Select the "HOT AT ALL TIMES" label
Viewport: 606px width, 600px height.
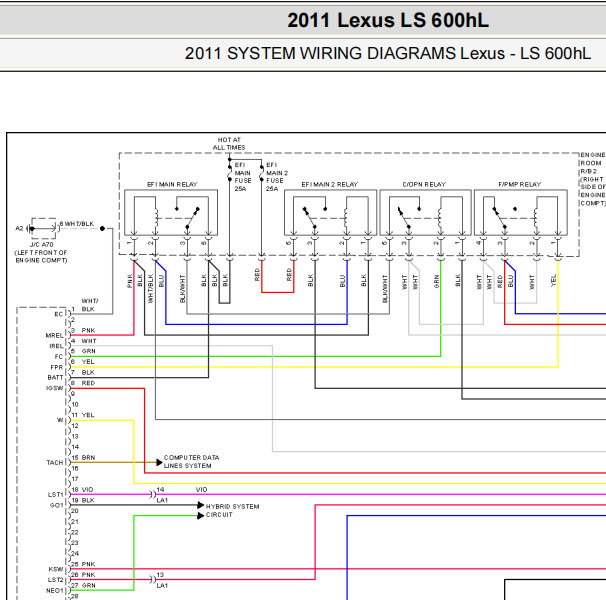[x=229, y=143]
